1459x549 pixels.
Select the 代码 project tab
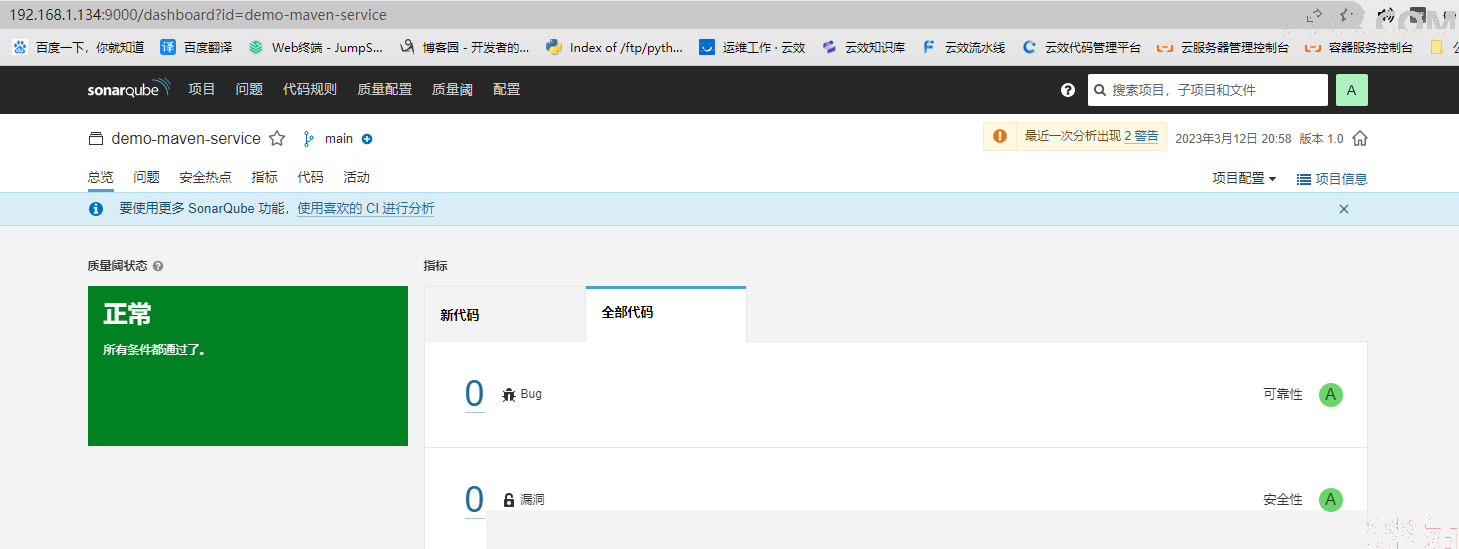(x=310, y=177)
